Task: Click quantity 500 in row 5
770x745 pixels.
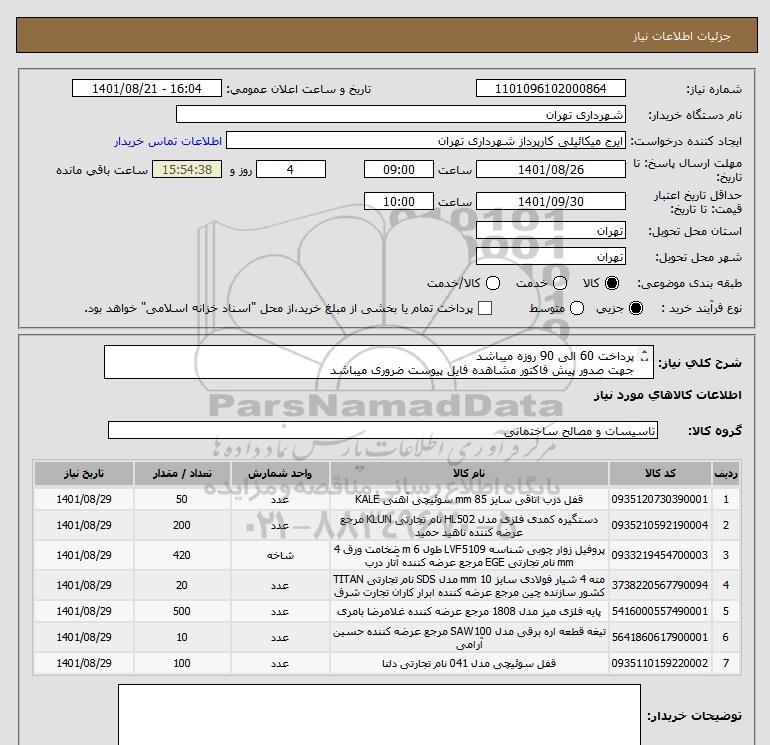Action: (182, 611)
